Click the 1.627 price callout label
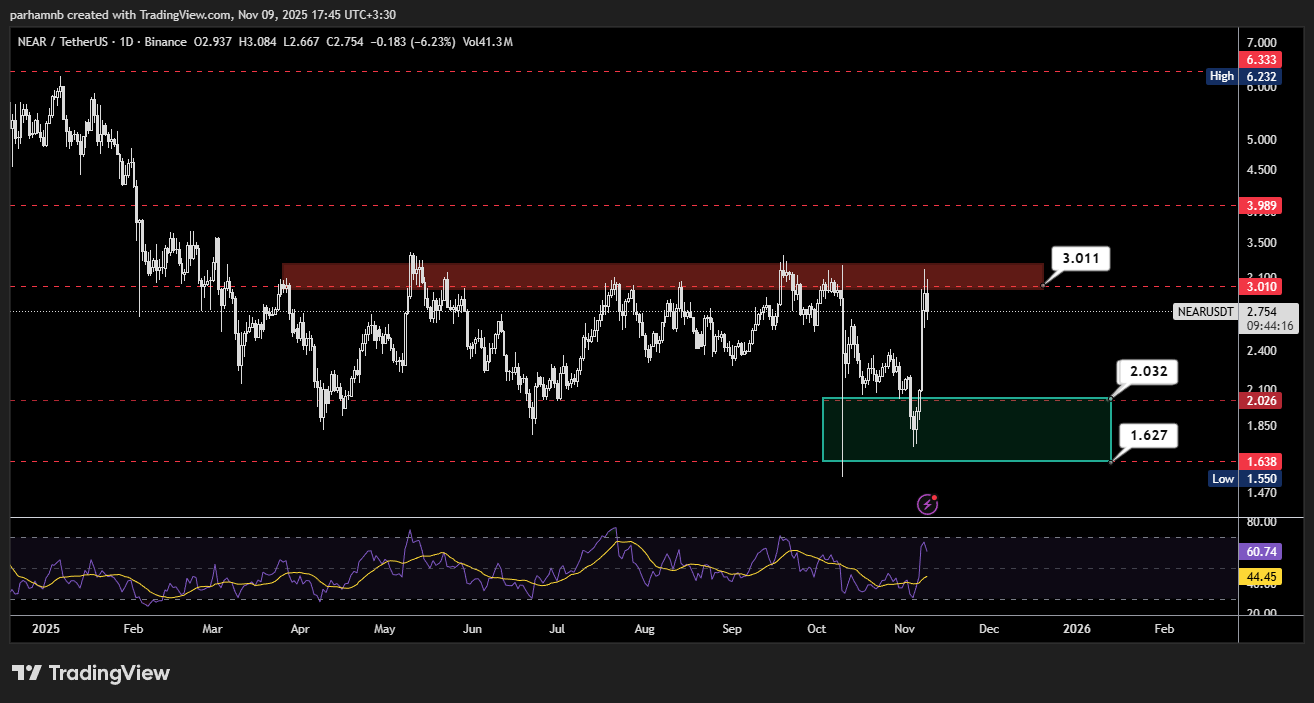The width and height of the screenshot is (1314, 703). (1148, 436)
